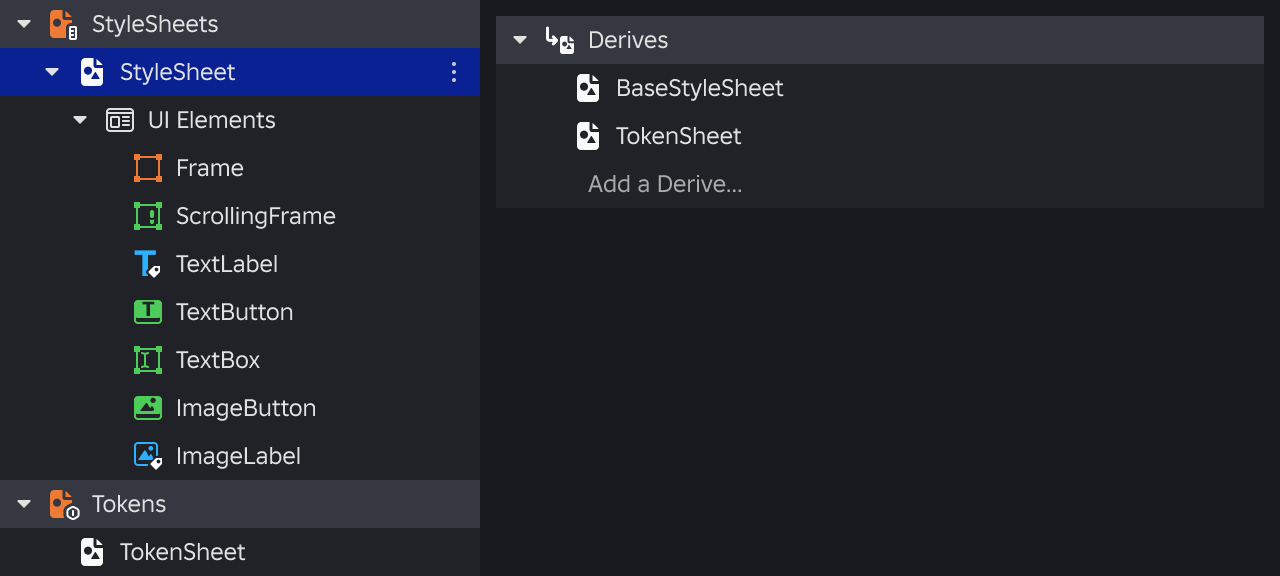Click the StyleSheet row icon
1280x576 pixels.
pyautogui.click(x=92, y=72)
